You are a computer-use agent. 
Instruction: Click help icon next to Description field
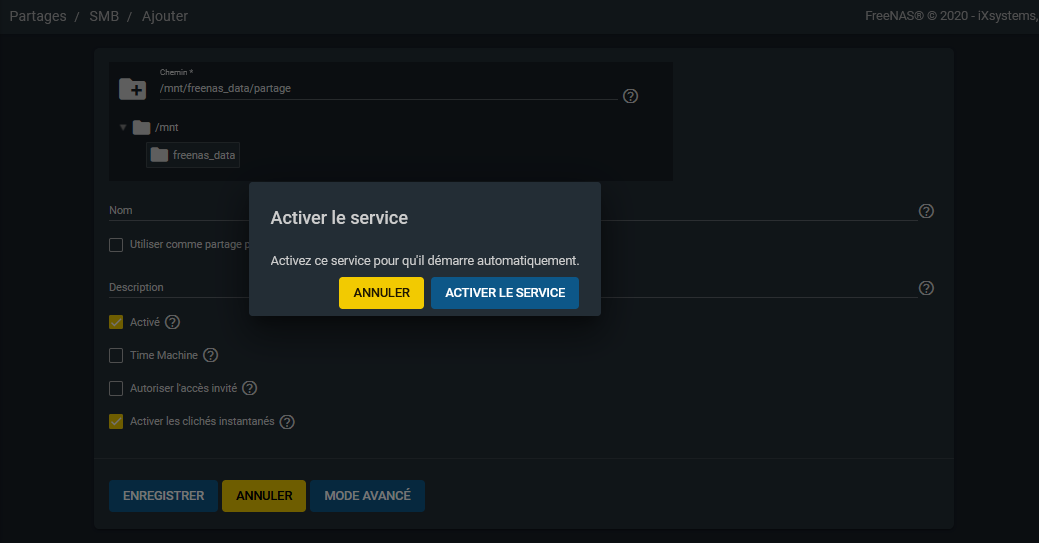pos(926,288)
